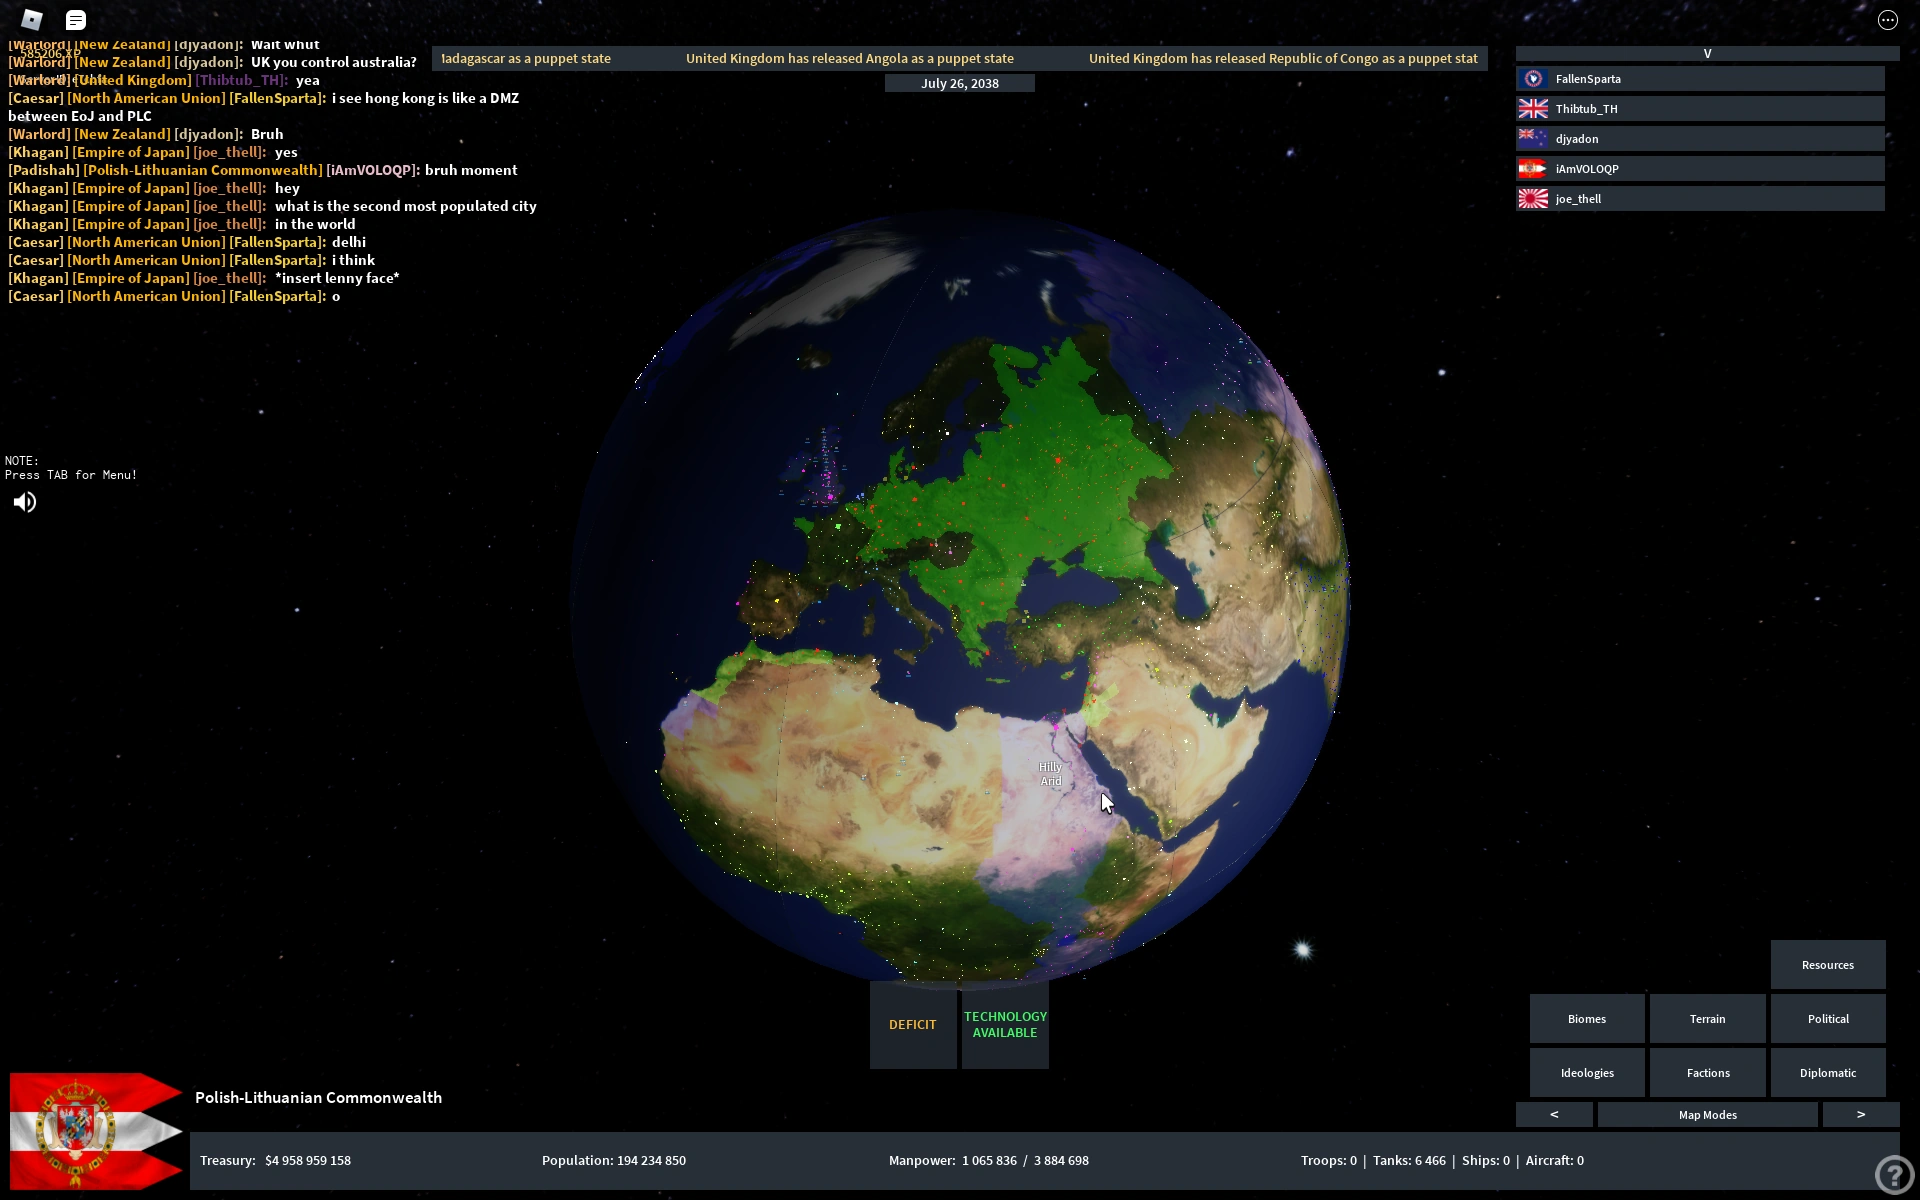Open the DEFICIT alert button
The image size is (1920, 1200).
pos(912,1025)
